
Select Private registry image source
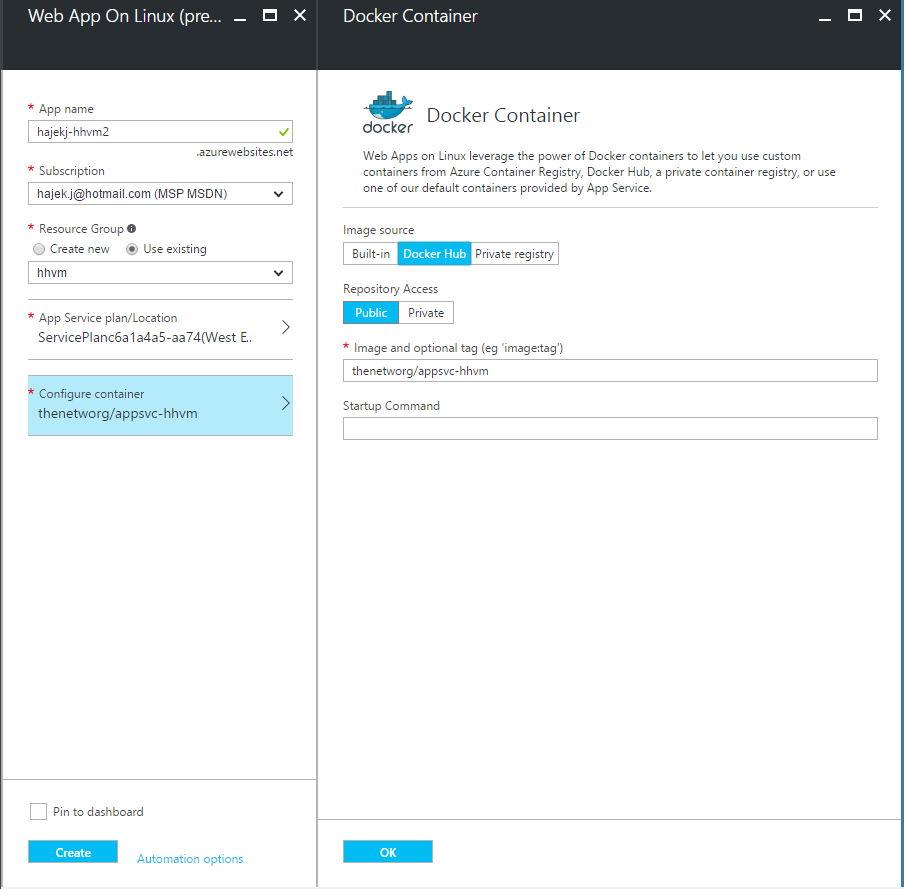click(514, 254)
